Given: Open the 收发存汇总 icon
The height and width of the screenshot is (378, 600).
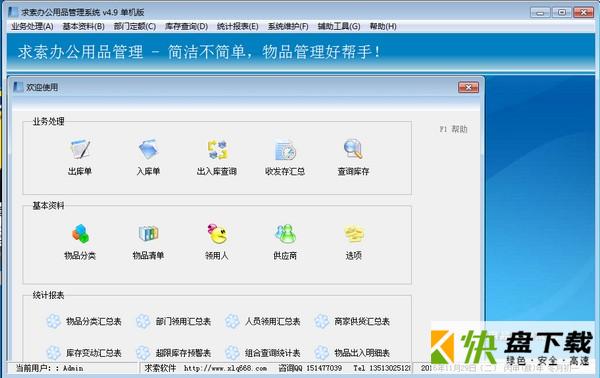Looking at the screenshot, I should coord(285,150).
